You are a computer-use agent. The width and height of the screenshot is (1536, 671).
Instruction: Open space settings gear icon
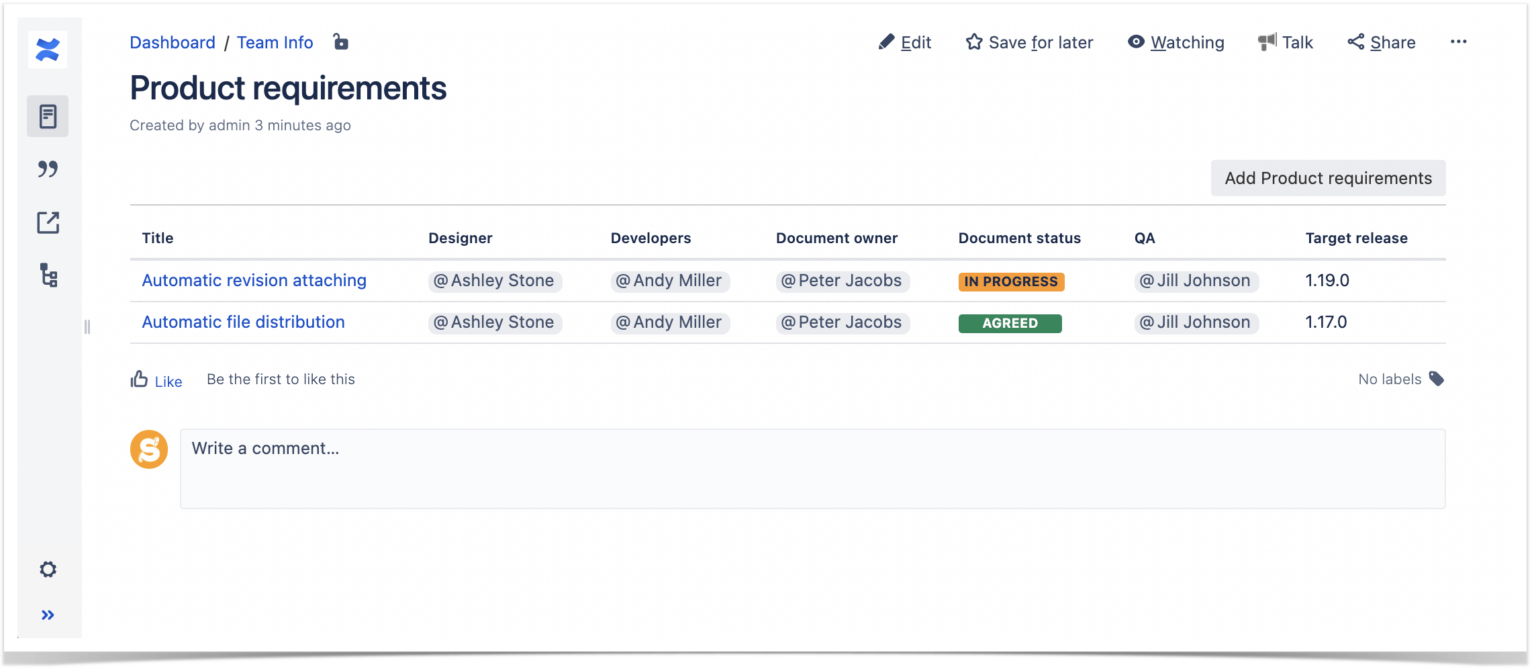click(48, 569)
